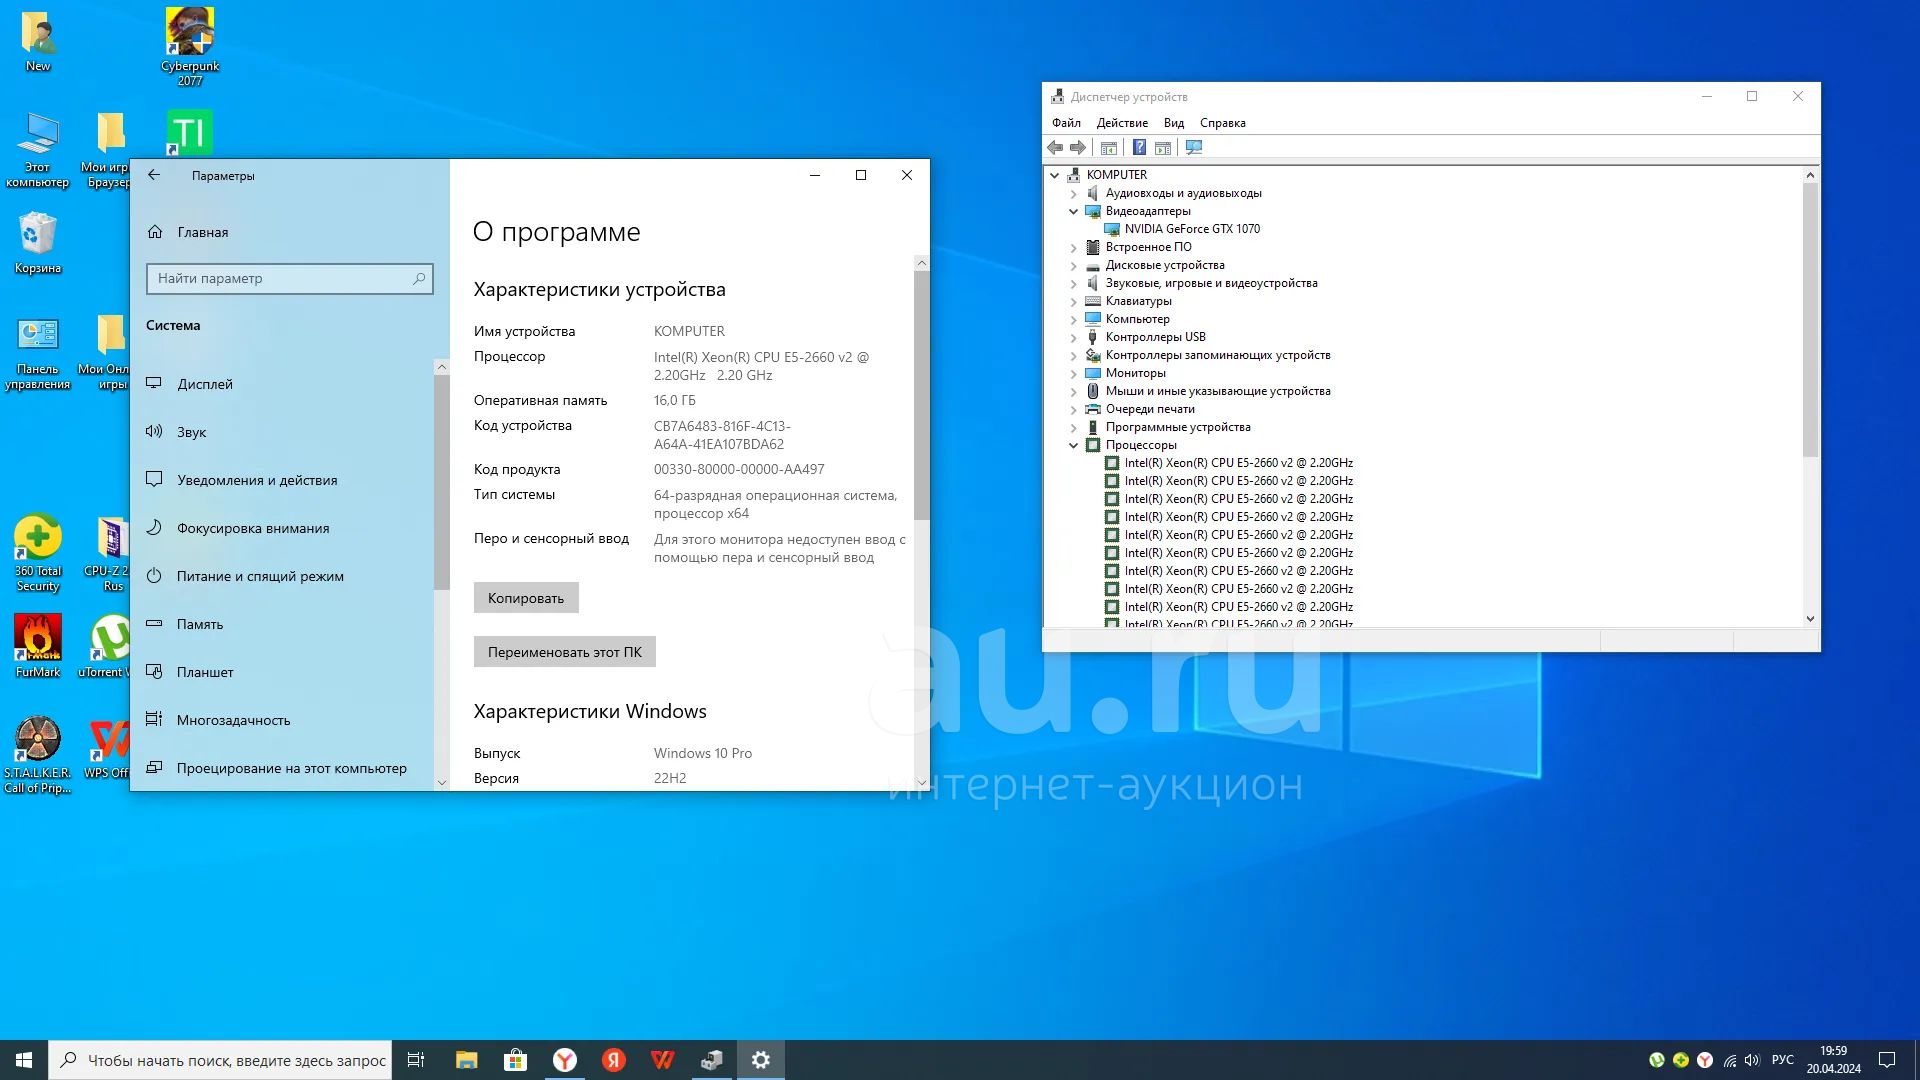Select Панель управления desktop icon
1920x1080 pixels.
click(38, 353)
